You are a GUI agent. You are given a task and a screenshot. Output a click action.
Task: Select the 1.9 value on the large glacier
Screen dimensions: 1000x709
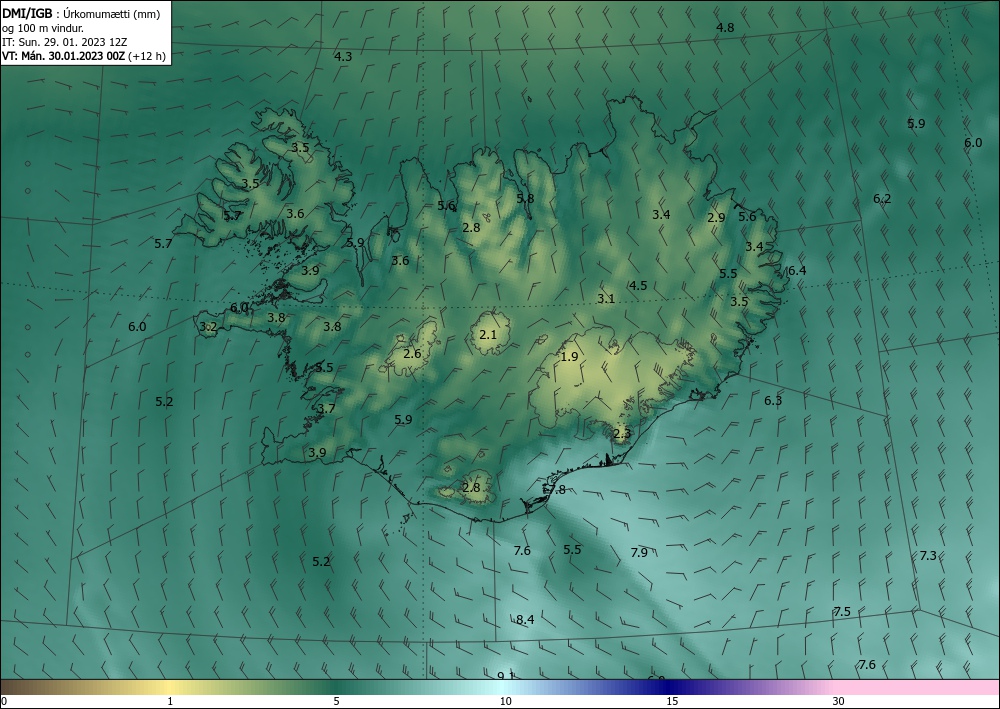pyautogui.click(x=569, y=356)
